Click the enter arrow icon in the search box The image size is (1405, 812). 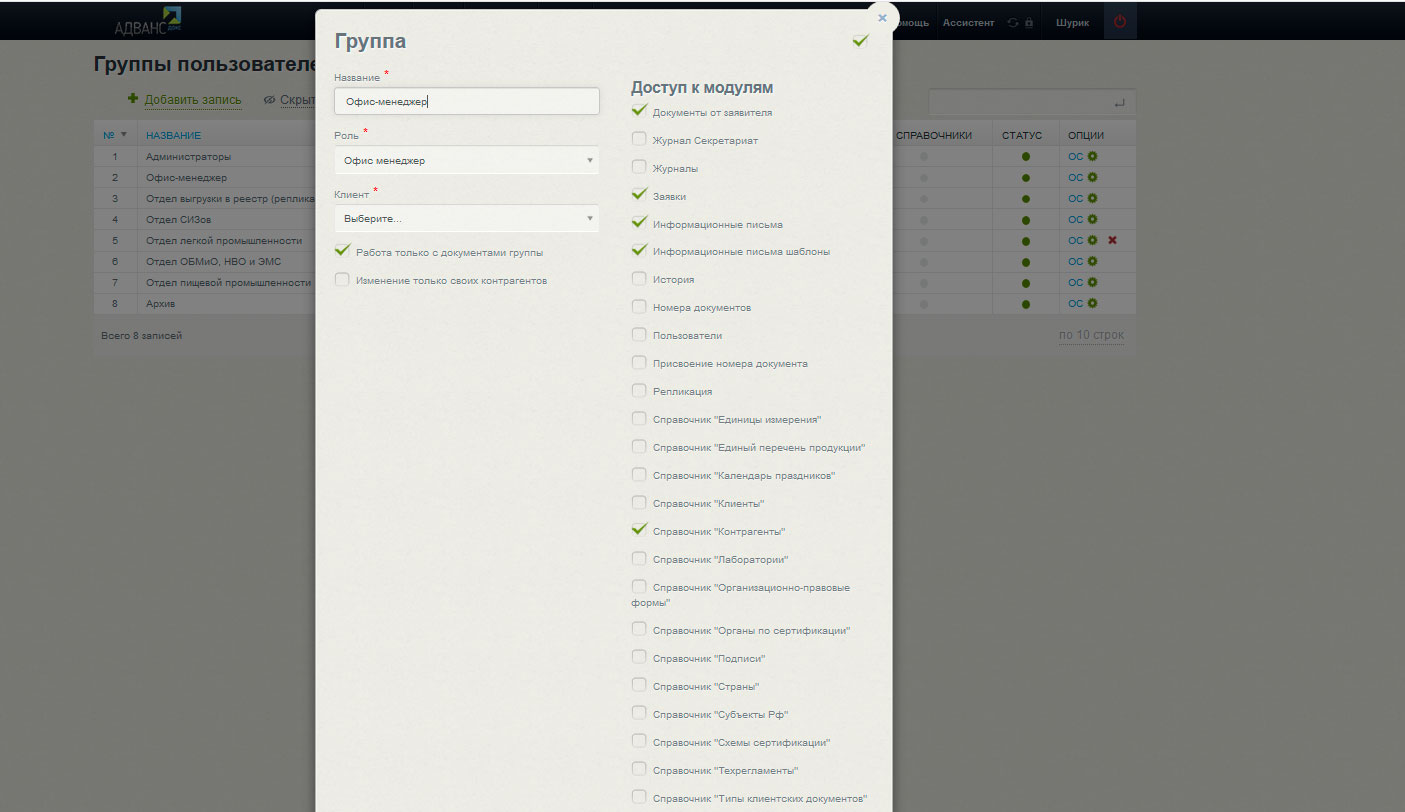coord(1118,103)
